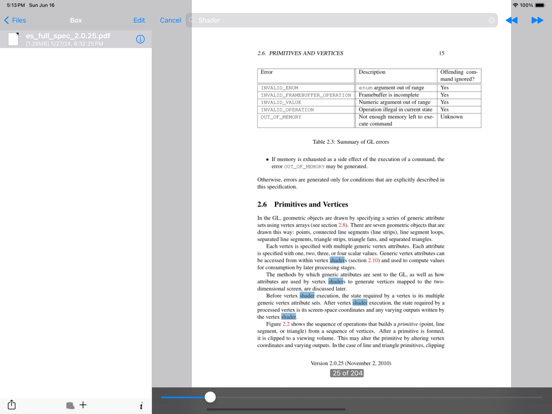The width and height of the screenshot is (552, 414).
Task: Check the battery status icon
Action: click(540, 5)
